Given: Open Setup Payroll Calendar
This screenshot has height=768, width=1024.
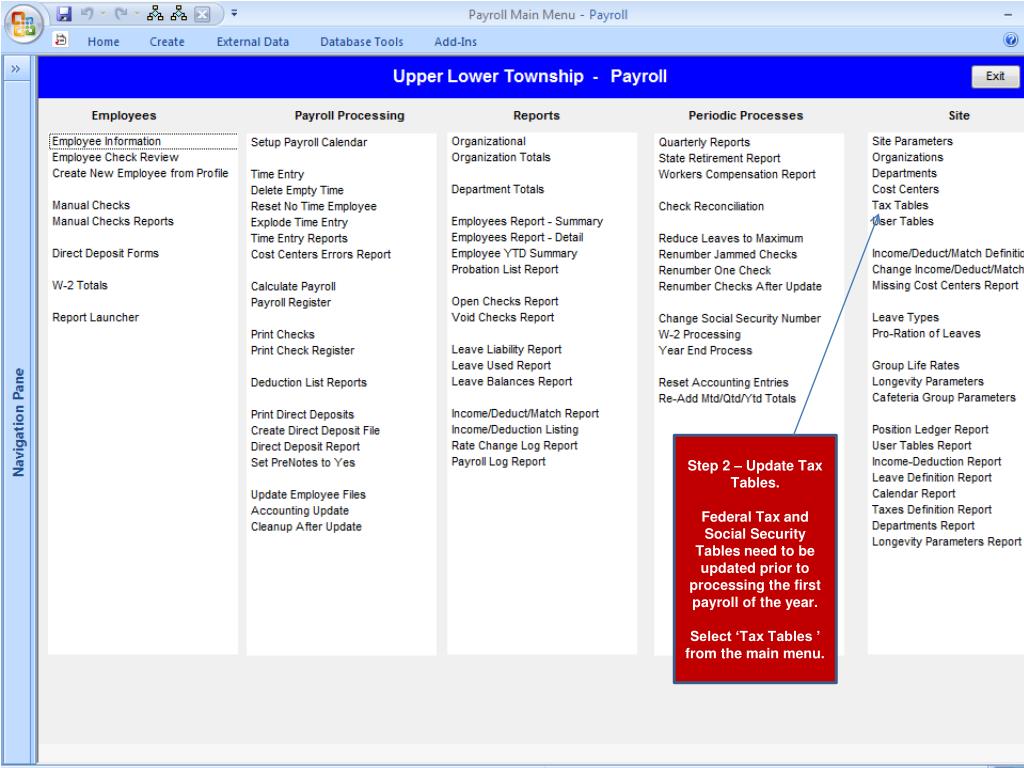Looking at the screenshot, I should tap(309, 142).
